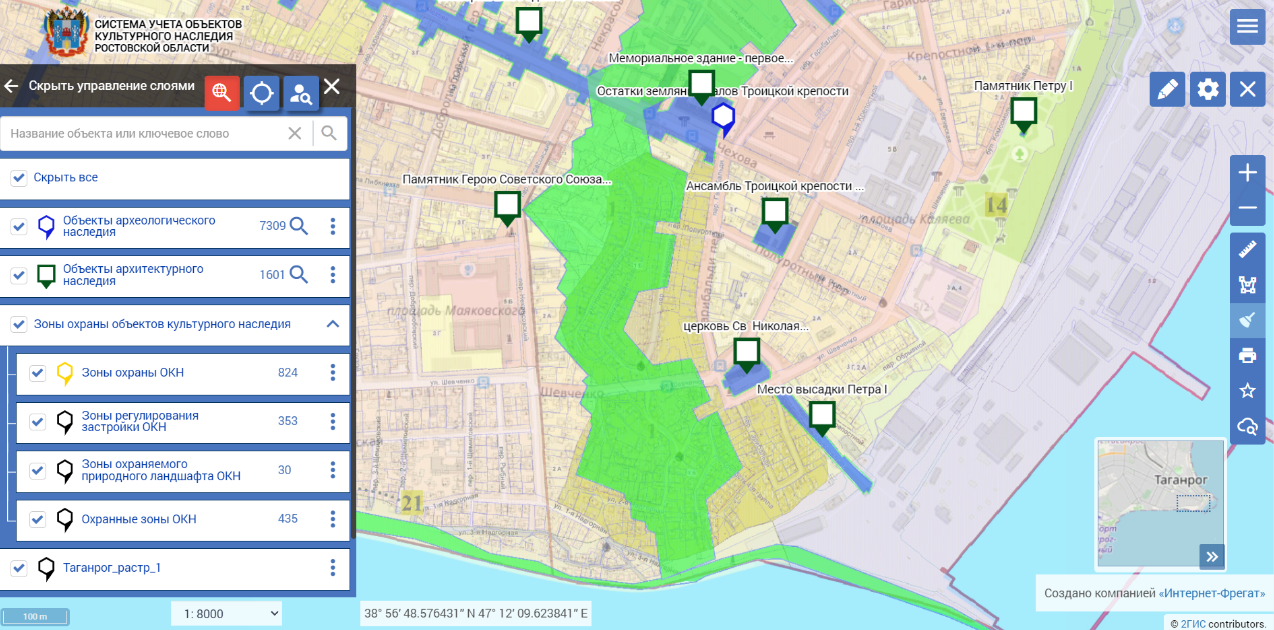The height and width of the screenshot is (630, 1274).
Task: Click the zoom out minus button
Action: pyautogui.click(x=1247, y=208)
